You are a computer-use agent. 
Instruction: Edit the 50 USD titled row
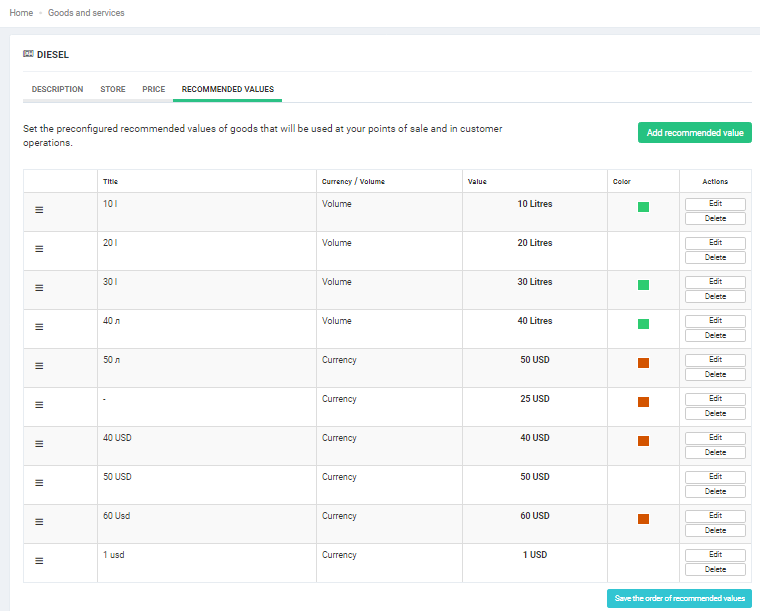[x=715, y=476]
